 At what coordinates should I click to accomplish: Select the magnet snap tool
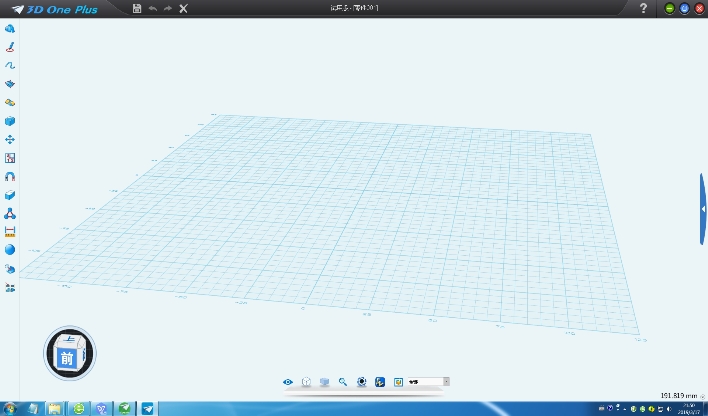[x=10, y=176]
